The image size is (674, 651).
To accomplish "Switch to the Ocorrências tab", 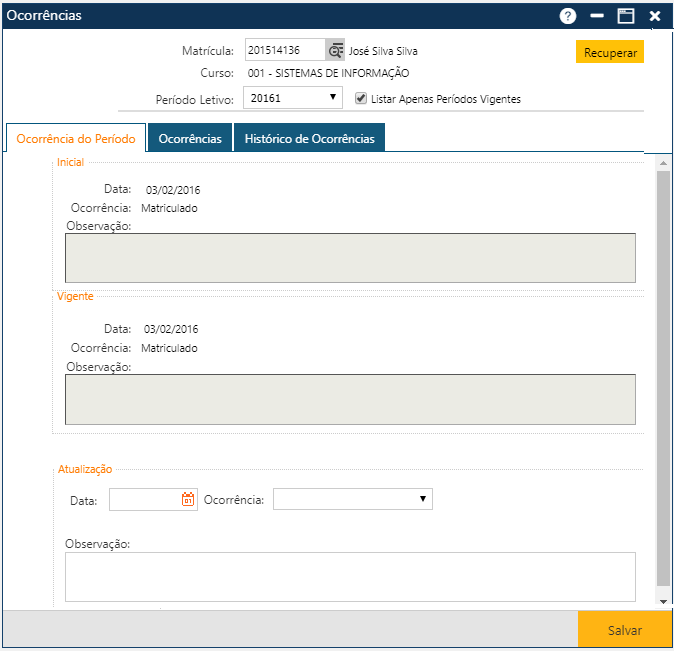I will coord(190,139).
